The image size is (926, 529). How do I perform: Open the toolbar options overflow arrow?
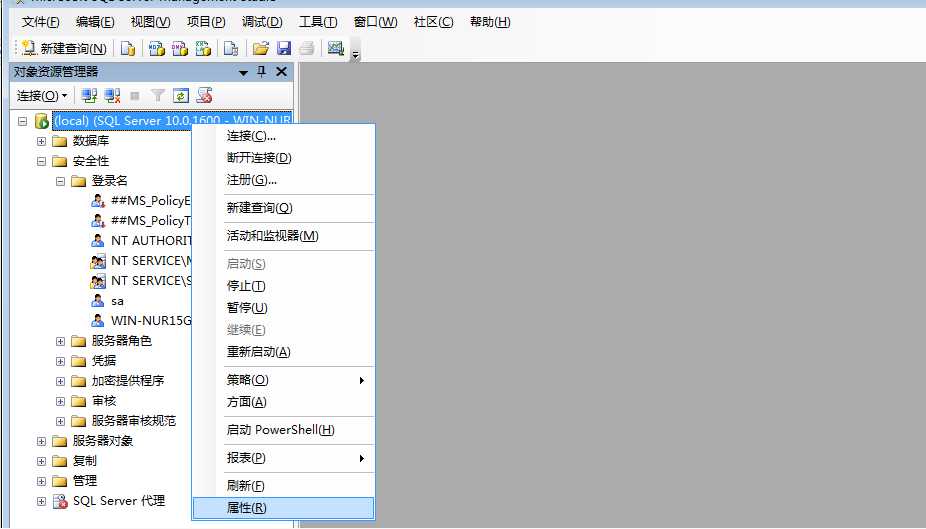coord(356,55)
